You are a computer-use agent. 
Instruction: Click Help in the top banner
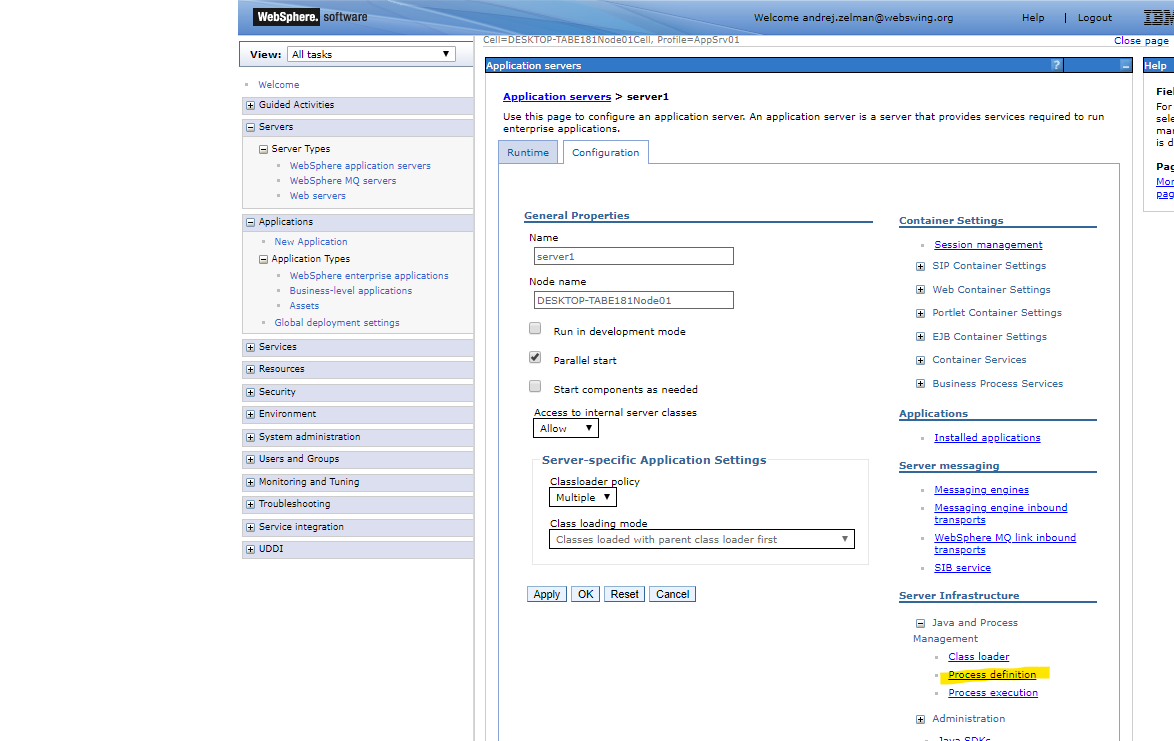click(x=1032, y=17)
